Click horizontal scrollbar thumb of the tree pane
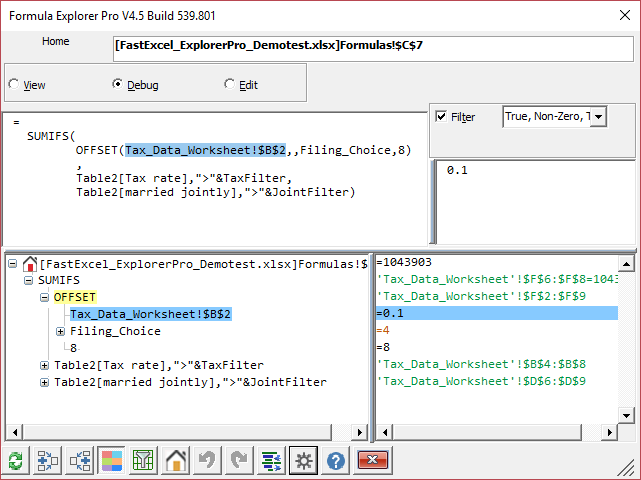641x480 pixels. tap(177, 432)
